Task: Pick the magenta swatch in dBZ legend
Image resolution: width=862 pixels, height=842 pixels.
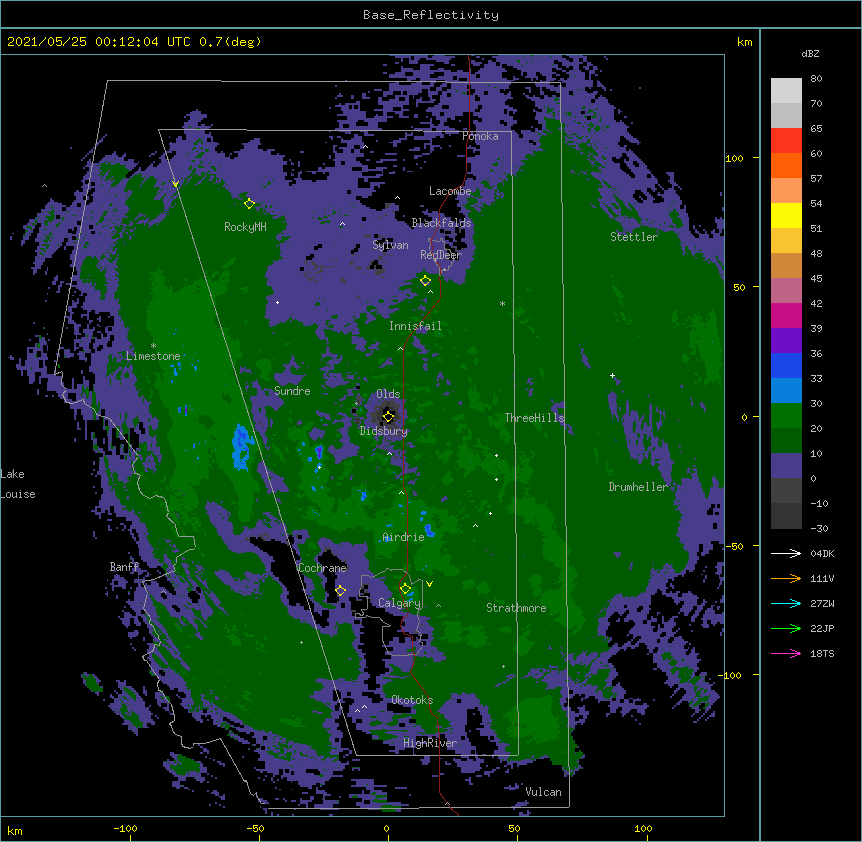Action: tap(786, 315)
